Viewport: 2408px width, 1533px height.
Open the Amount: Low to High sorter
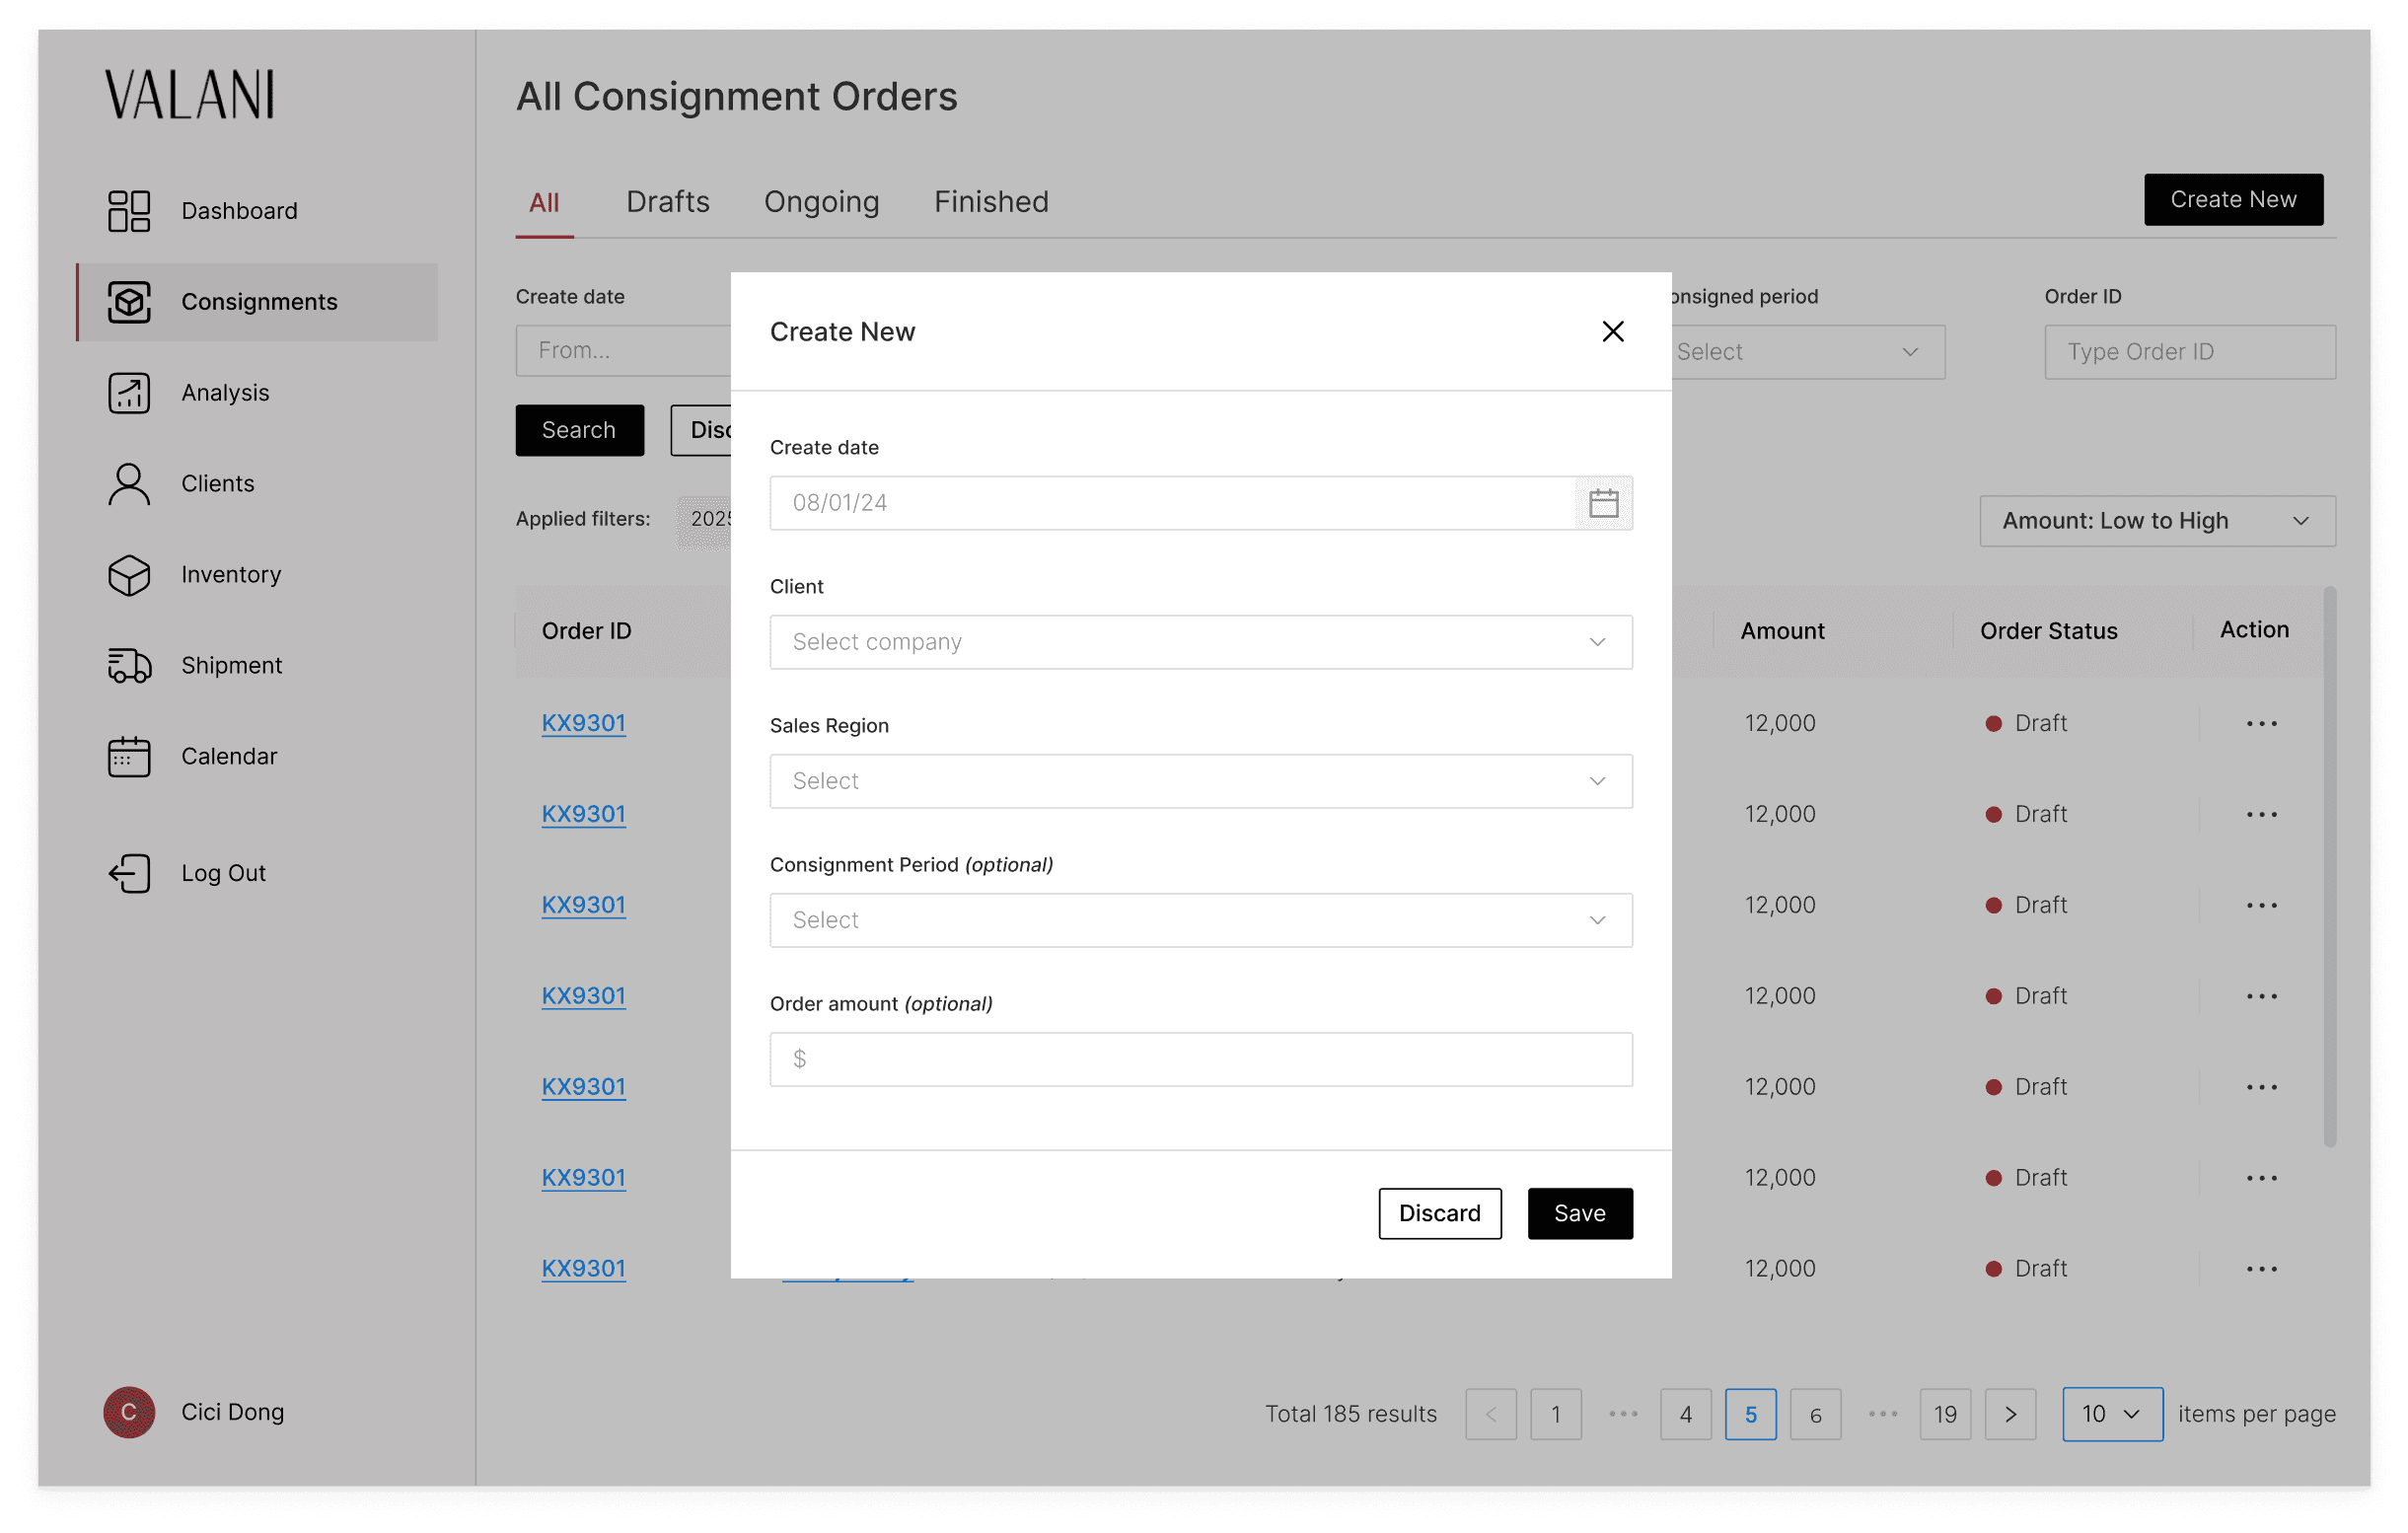click(2156, 521)
